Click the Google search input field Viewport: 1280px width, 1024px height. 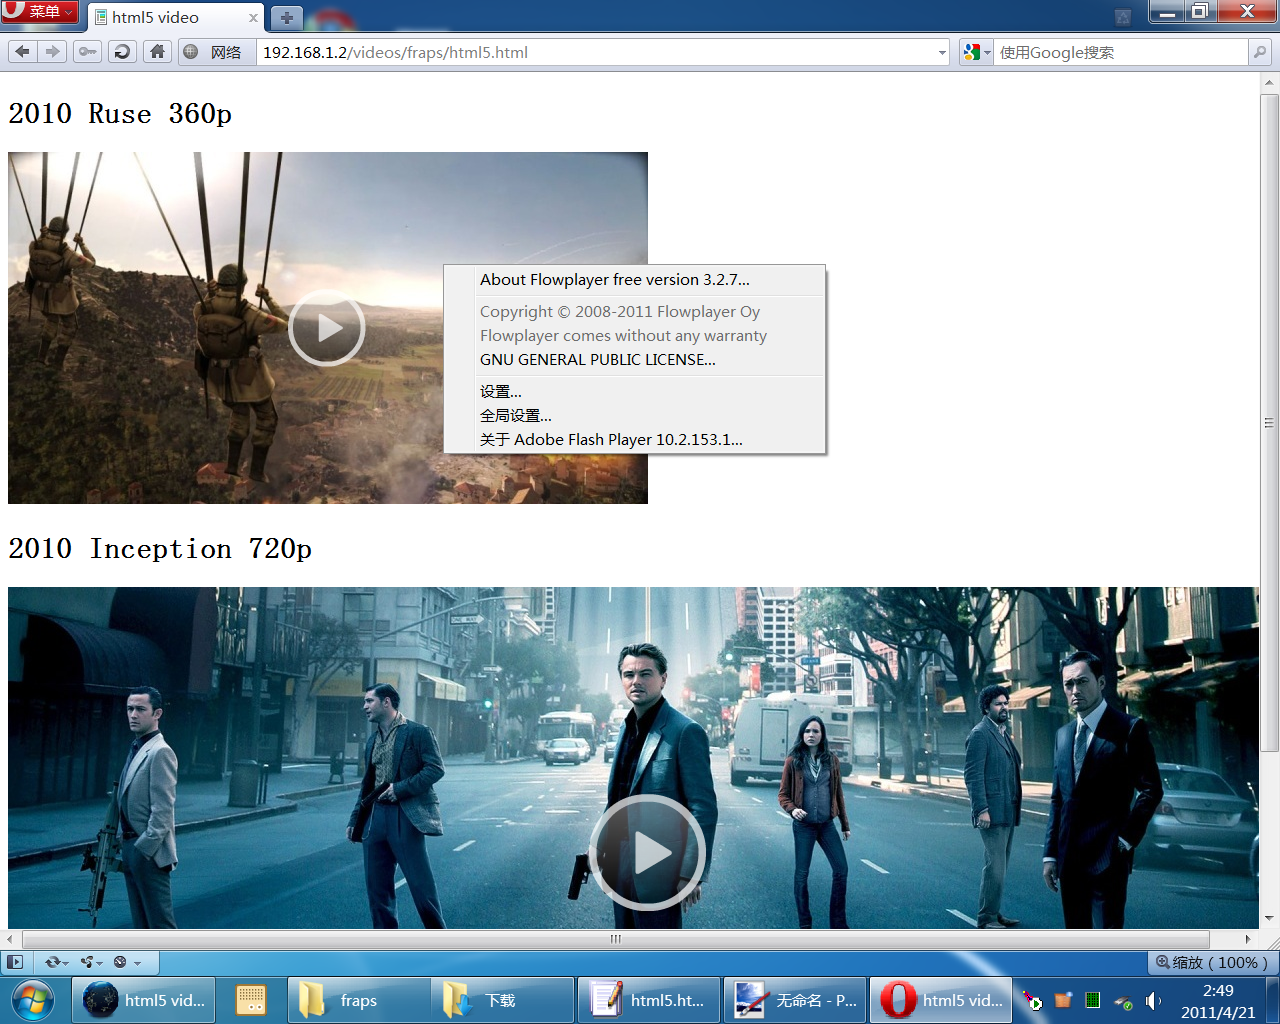point(1122,52)
